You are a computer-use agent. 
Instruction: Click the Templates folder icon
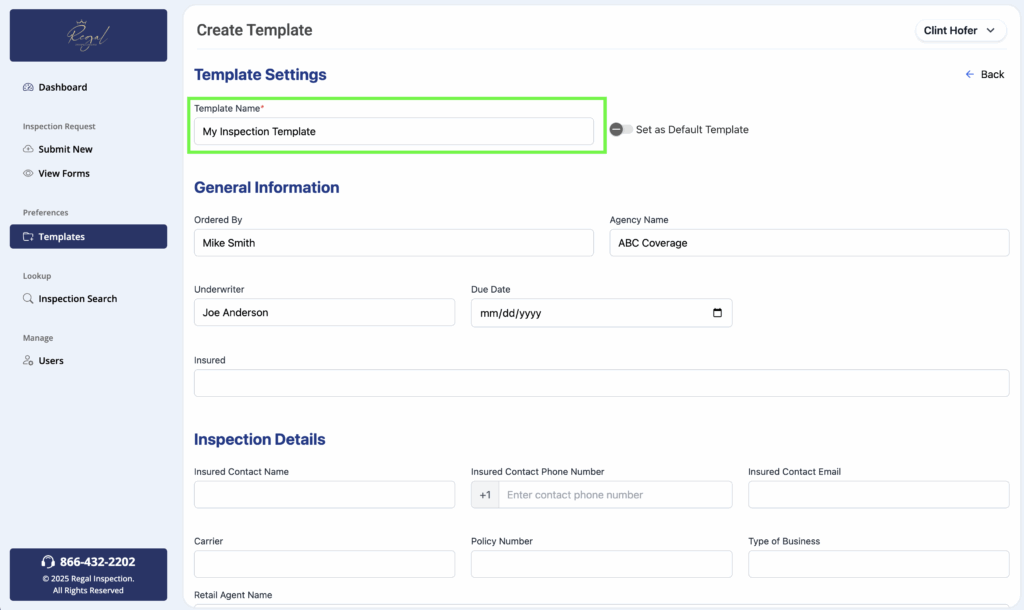[28, 237]
